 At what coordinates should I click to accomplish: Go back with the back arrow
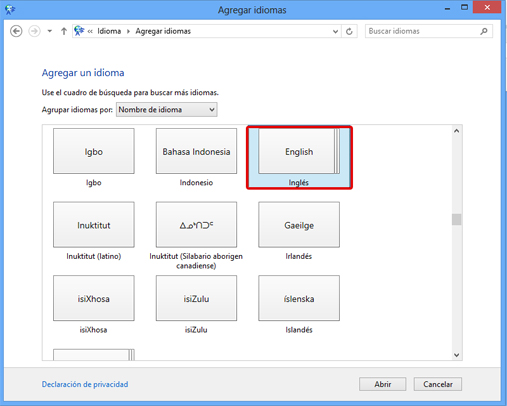click(16, 31)
